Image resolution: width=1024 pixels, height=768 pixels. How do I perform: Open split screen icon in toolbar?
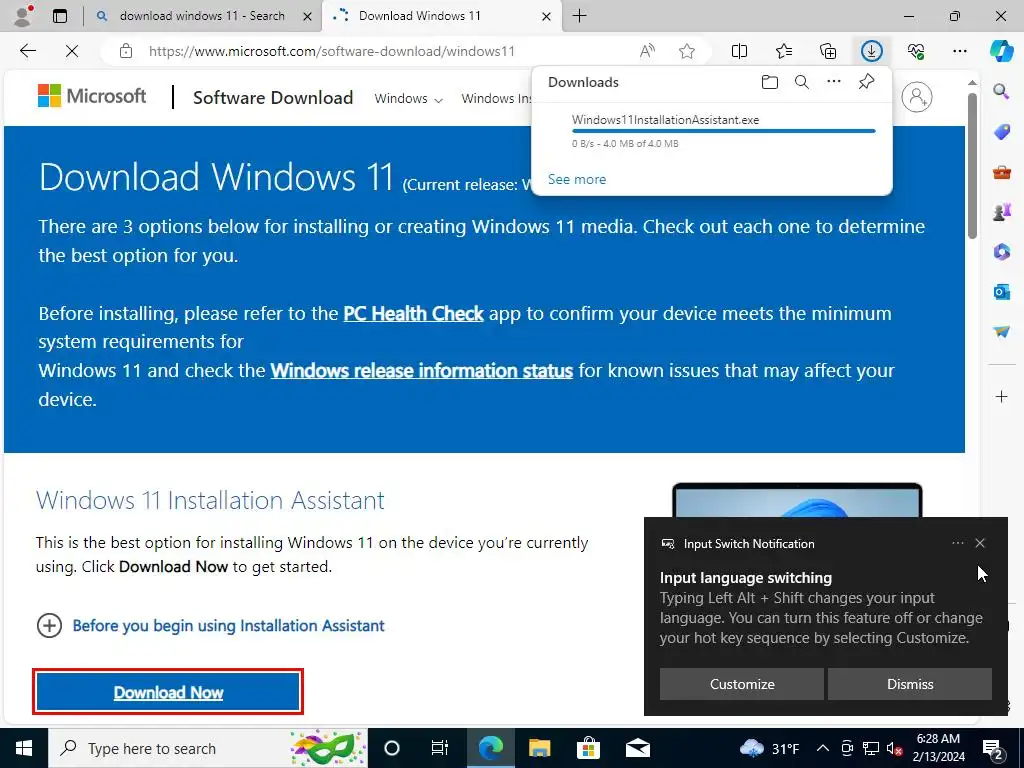pos(739,51)
